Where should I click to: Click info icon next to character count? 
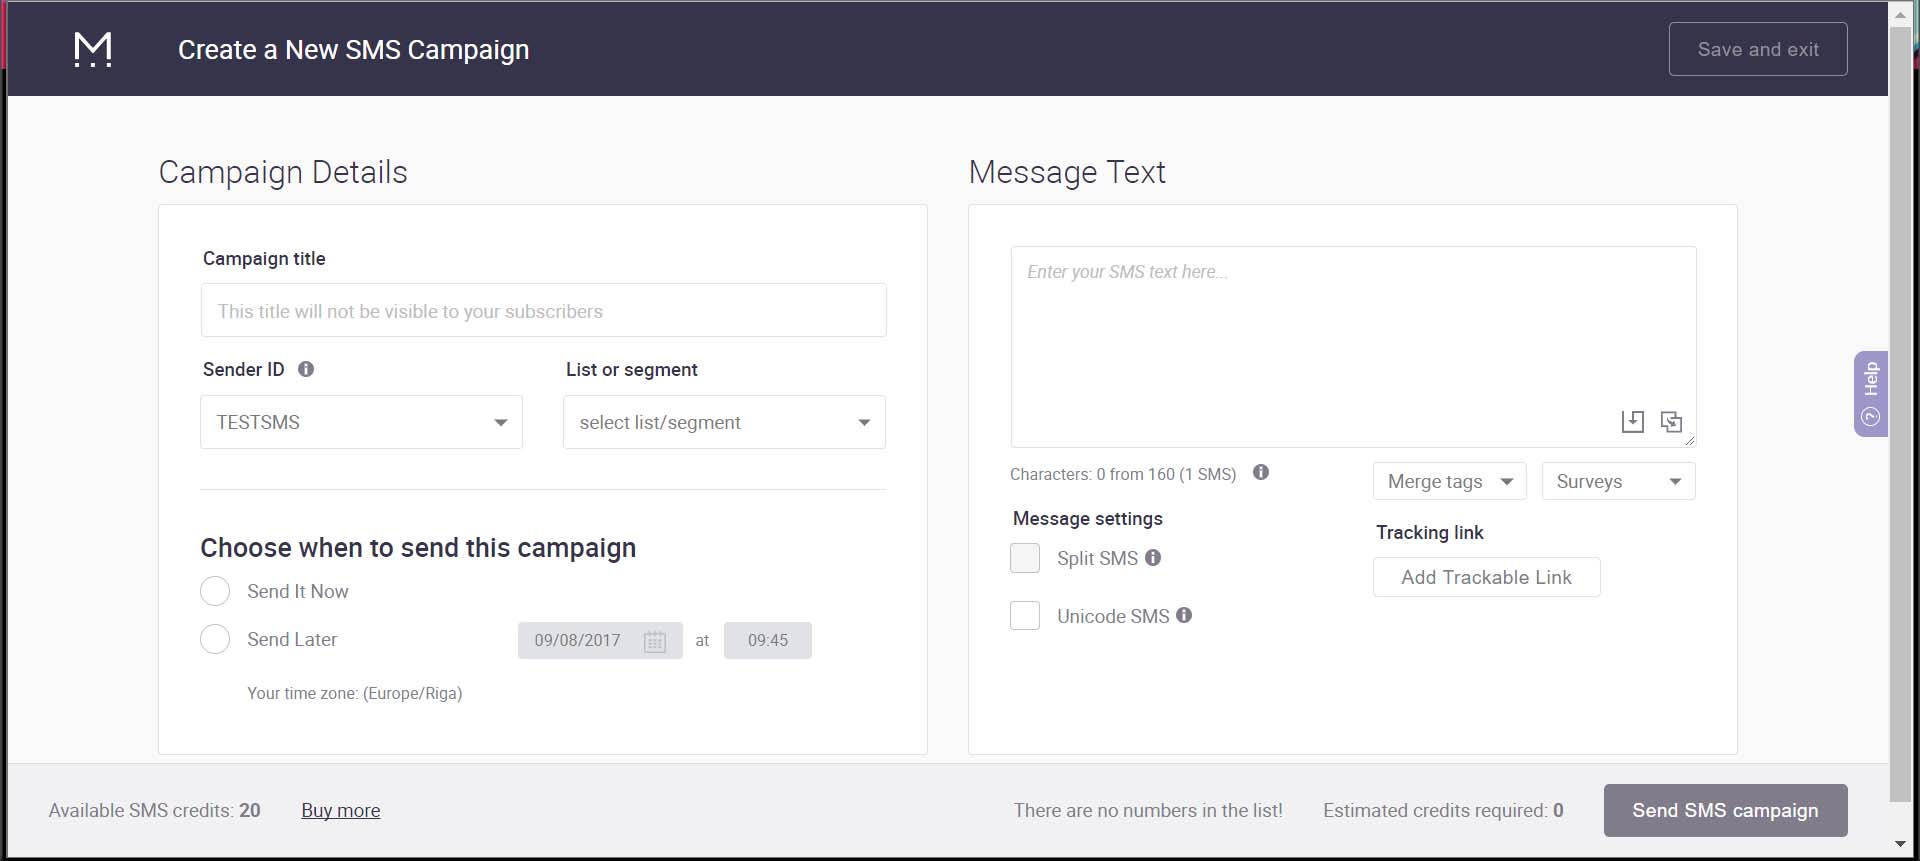coord(1261,472)
